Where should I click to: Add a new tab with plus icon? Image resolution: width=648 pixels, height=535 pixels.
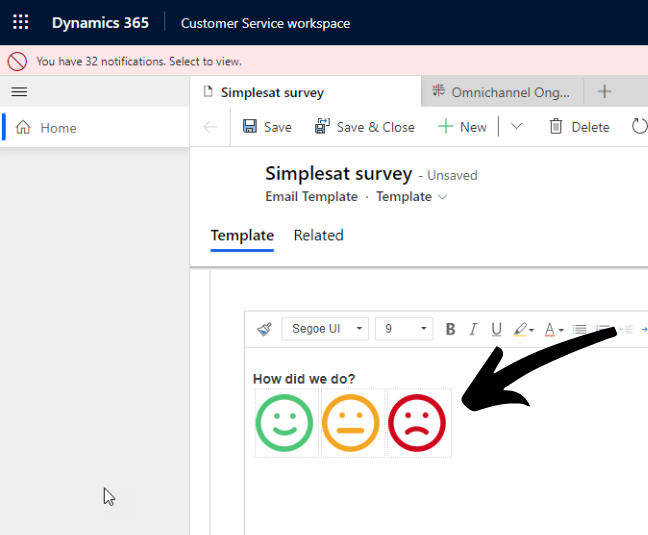point(604,91)
